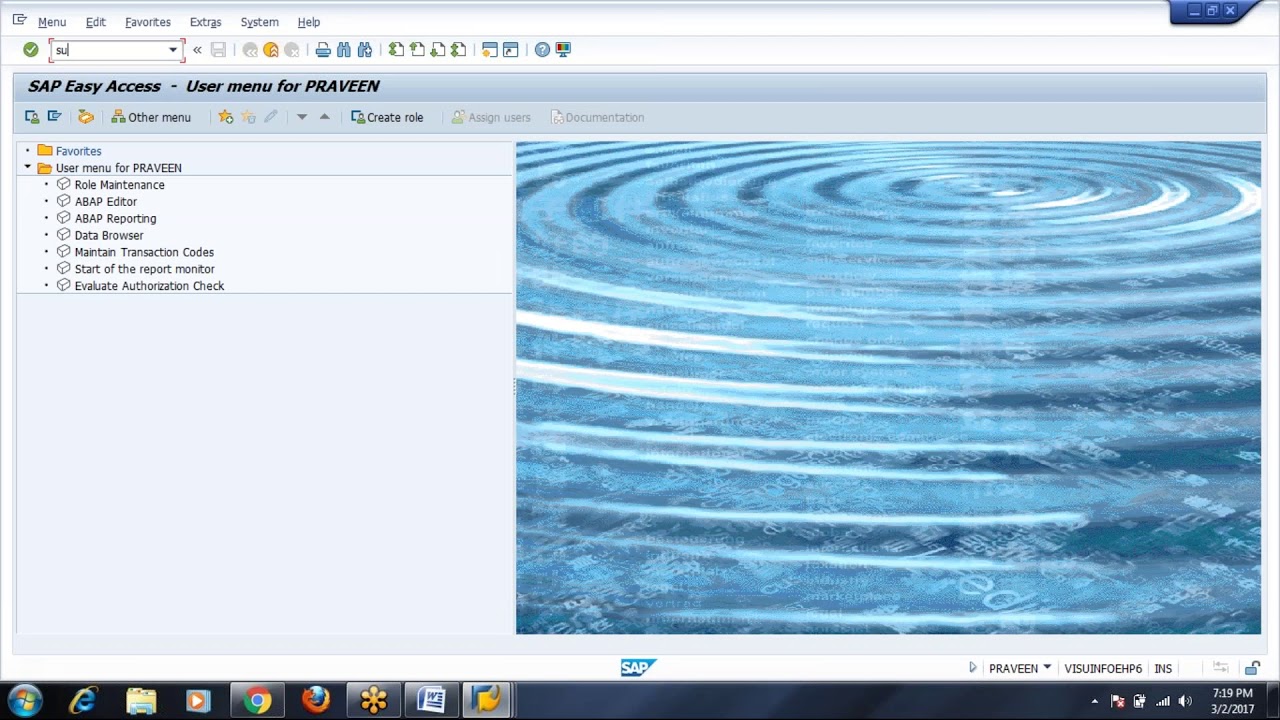Open the Extras menu
This screenshot has width=1280, height=720.
pos(205,22)
